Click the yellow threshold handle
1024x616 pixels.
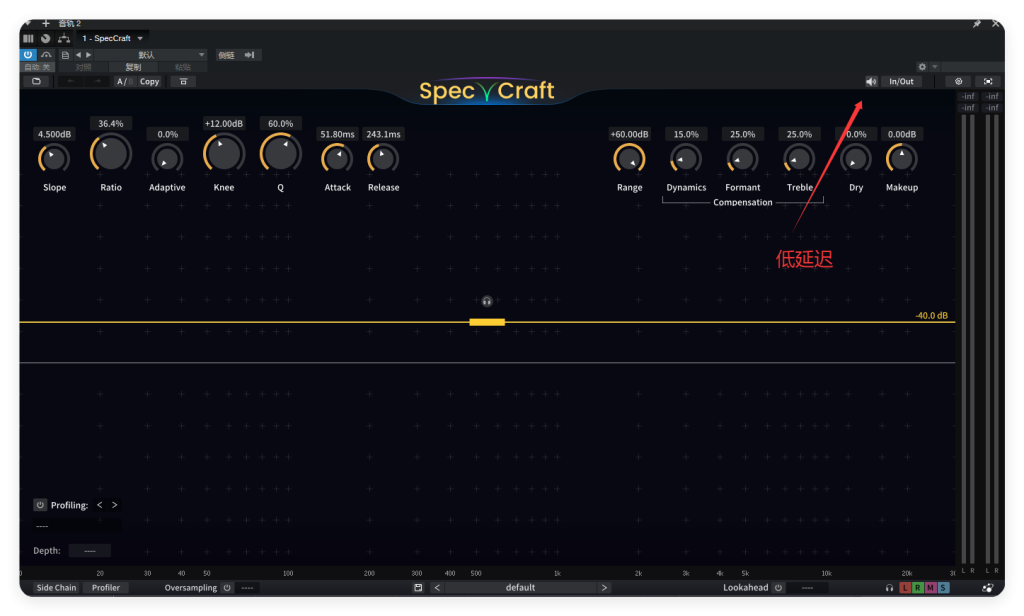[x=487, y=322]
